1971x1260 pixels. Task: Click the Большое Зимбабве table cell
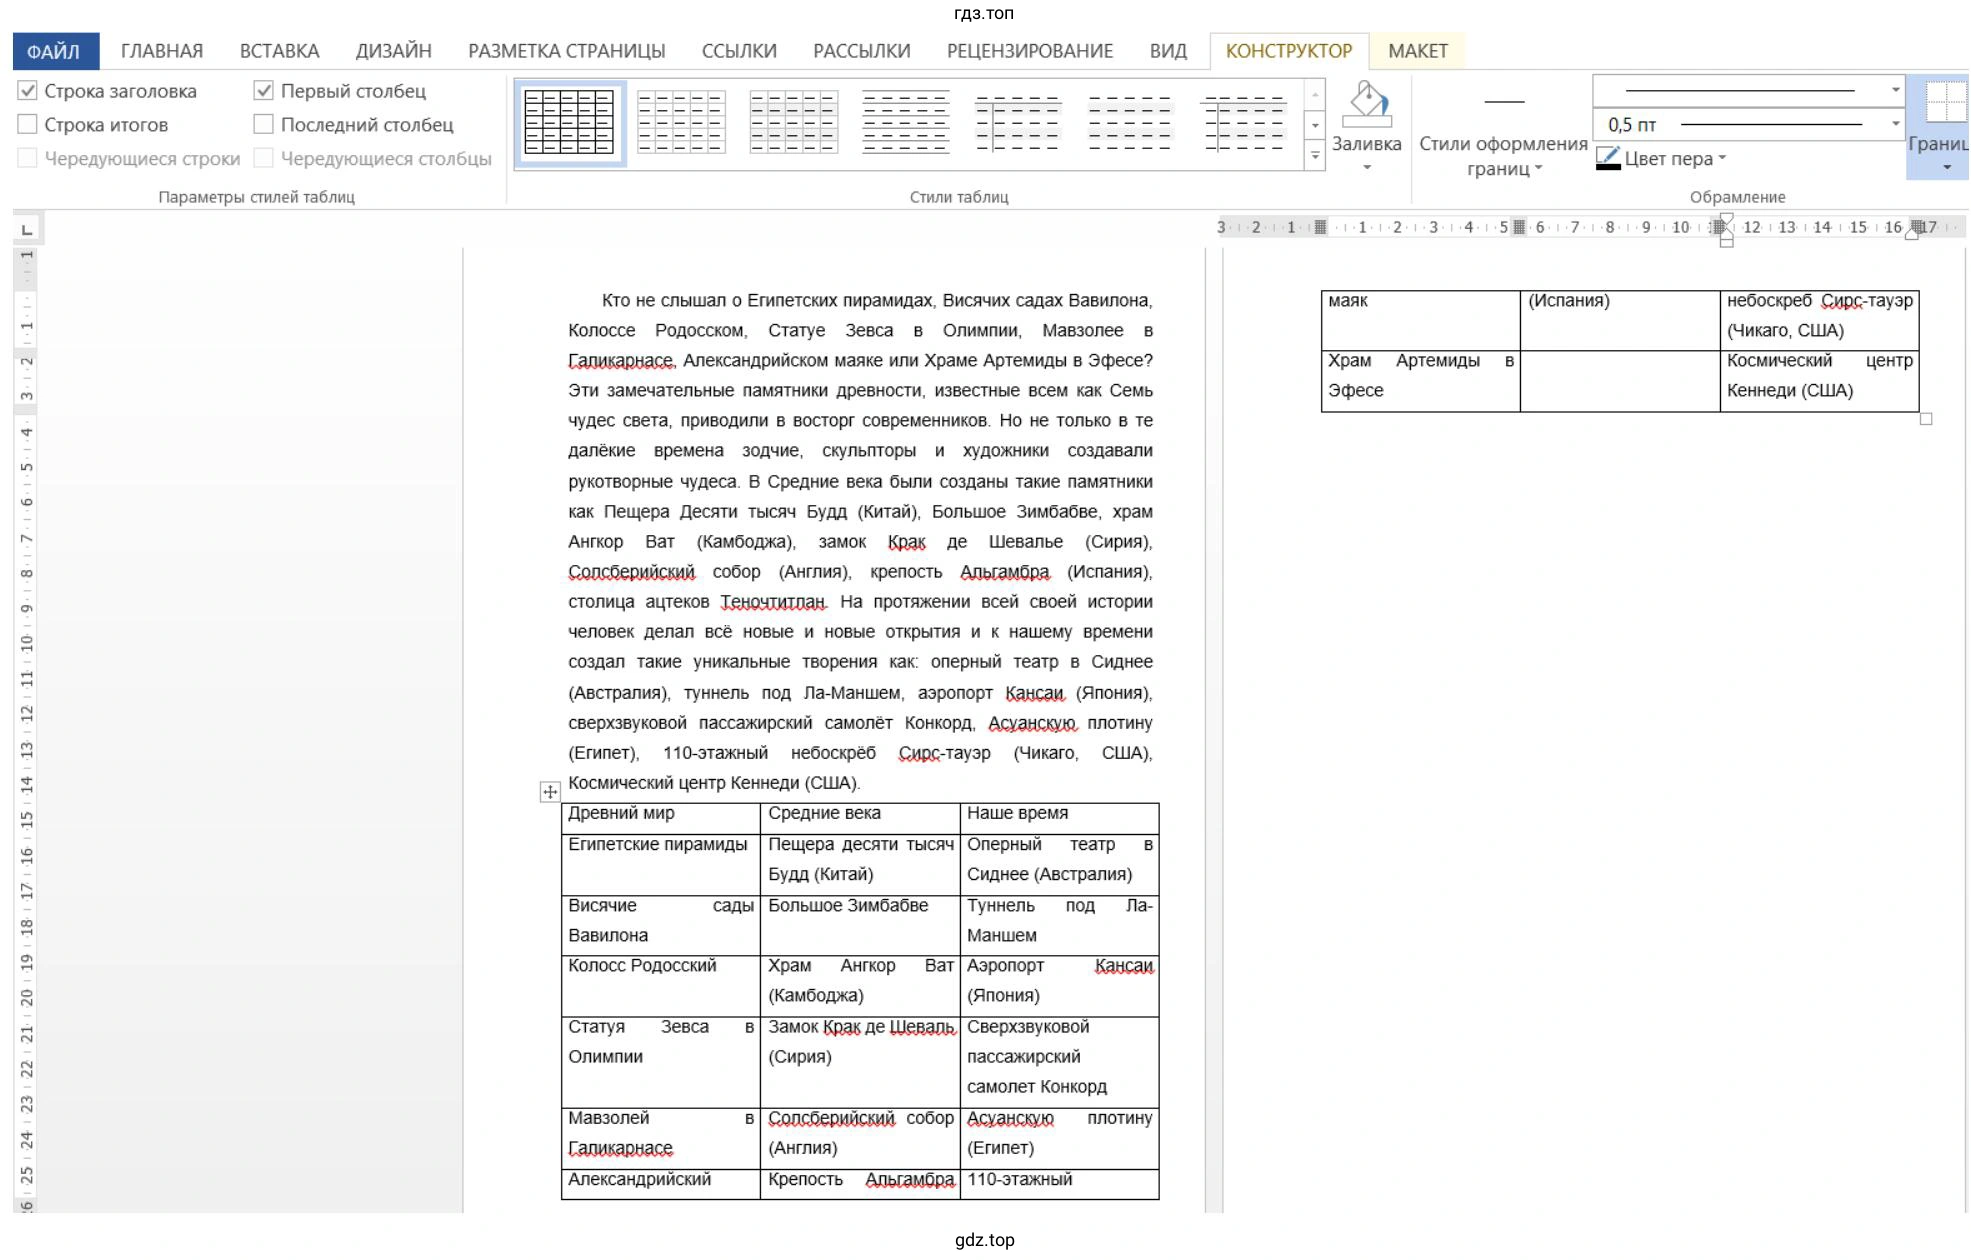click(860, 925)
